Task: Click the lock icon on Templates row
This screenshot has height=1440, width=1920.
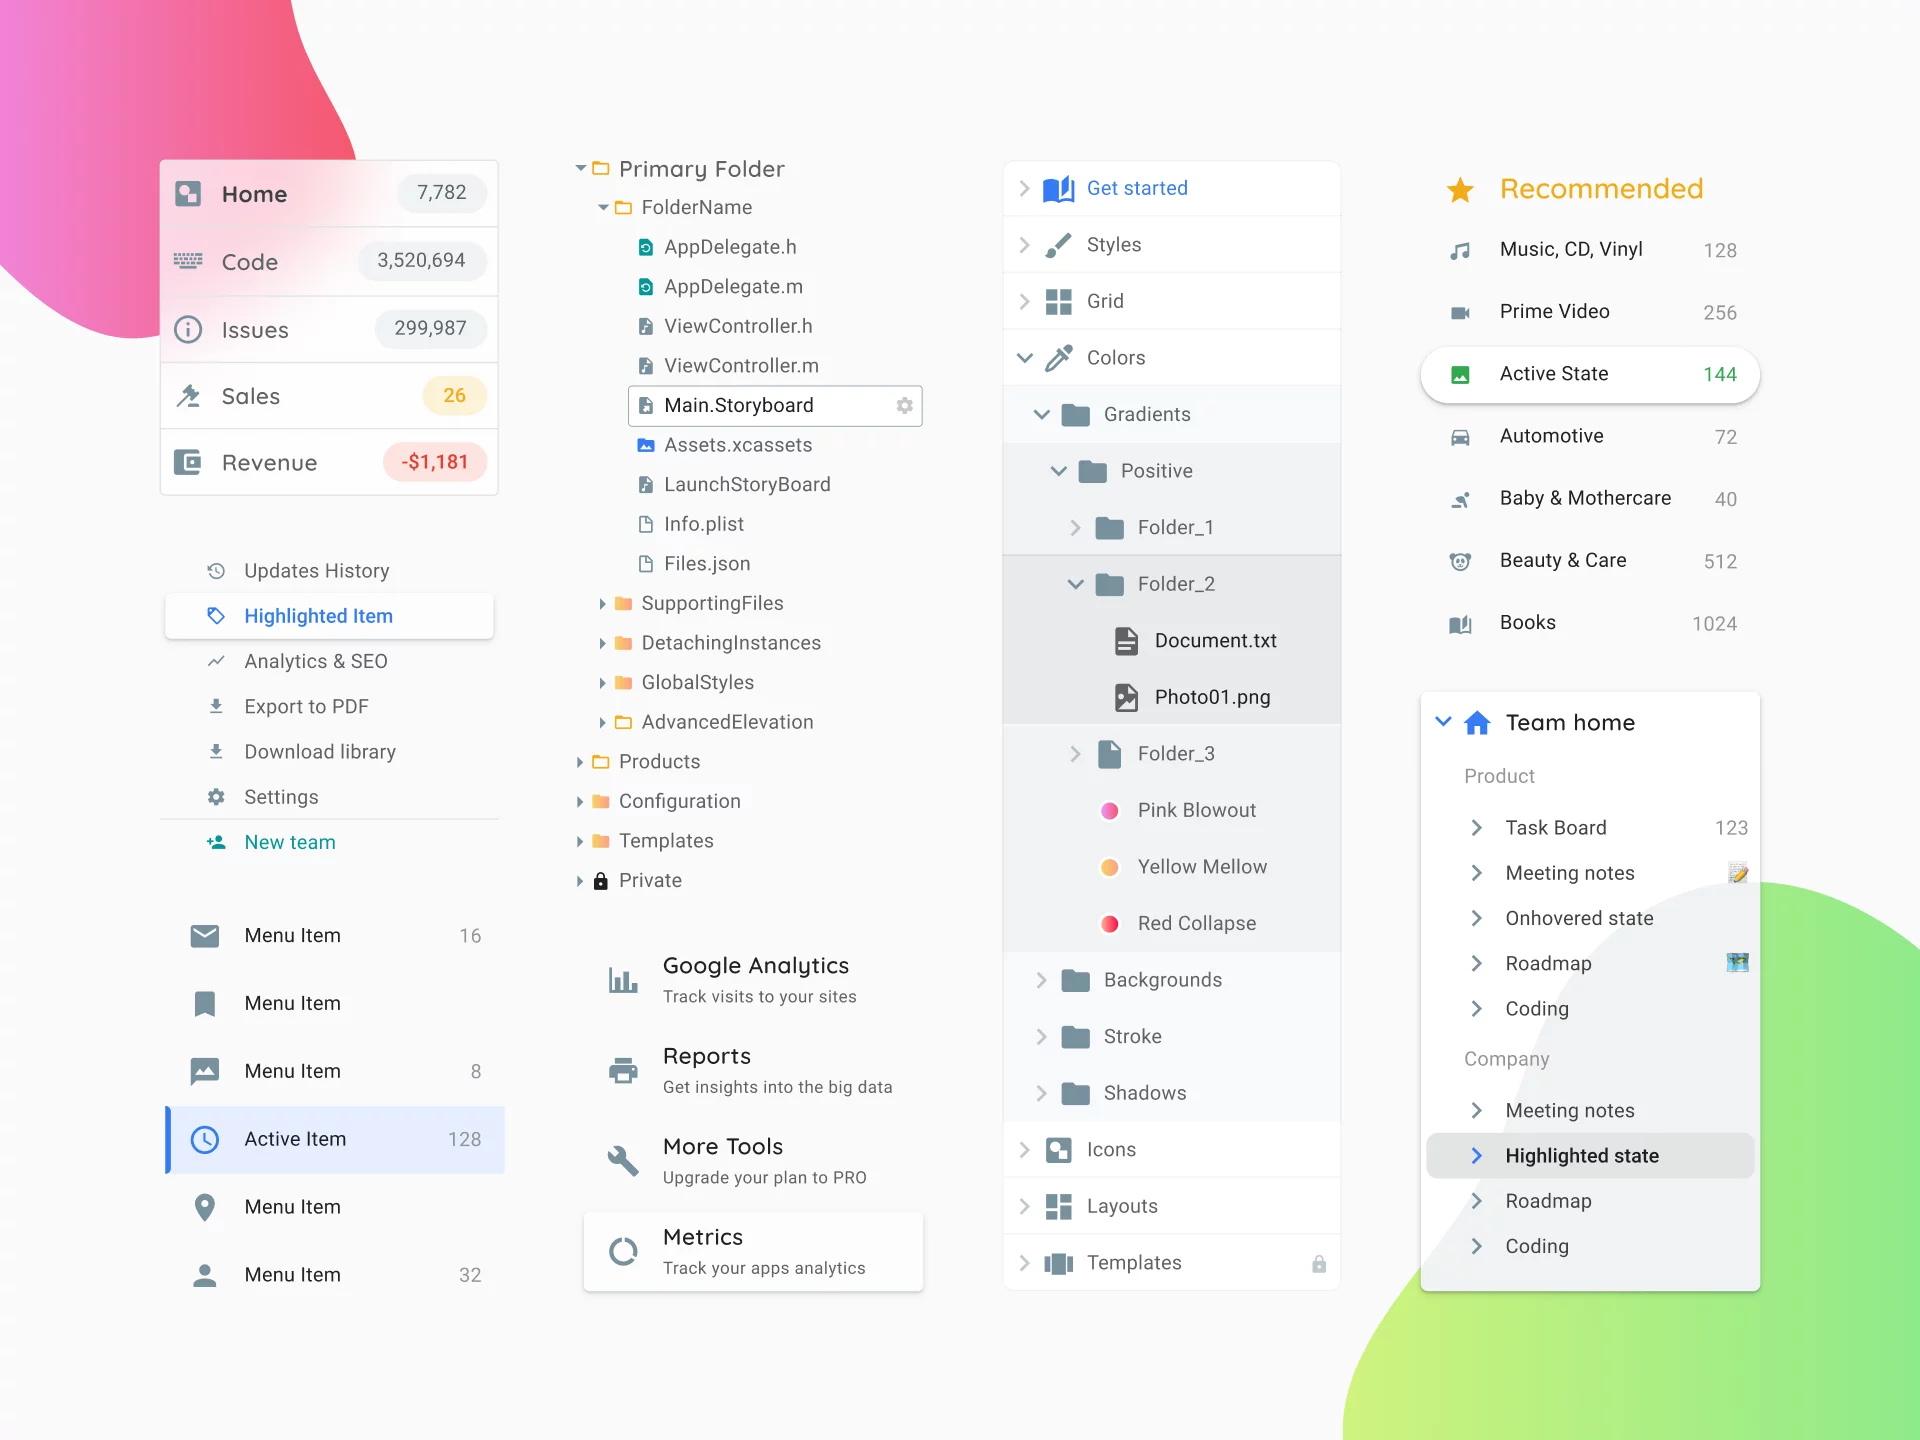Action: click(1318, 1262)
